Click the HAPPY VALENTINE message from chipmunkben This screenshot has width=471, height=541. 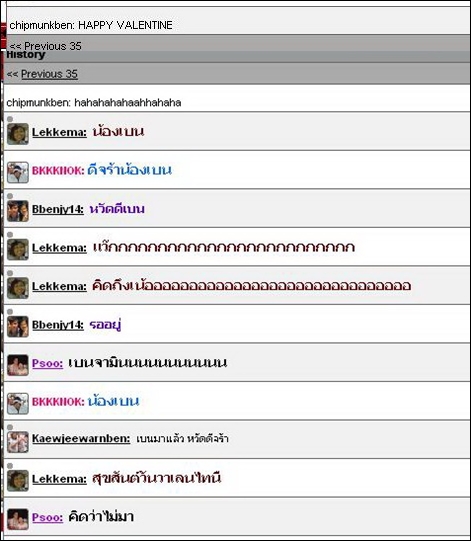[x=91, y=25]
